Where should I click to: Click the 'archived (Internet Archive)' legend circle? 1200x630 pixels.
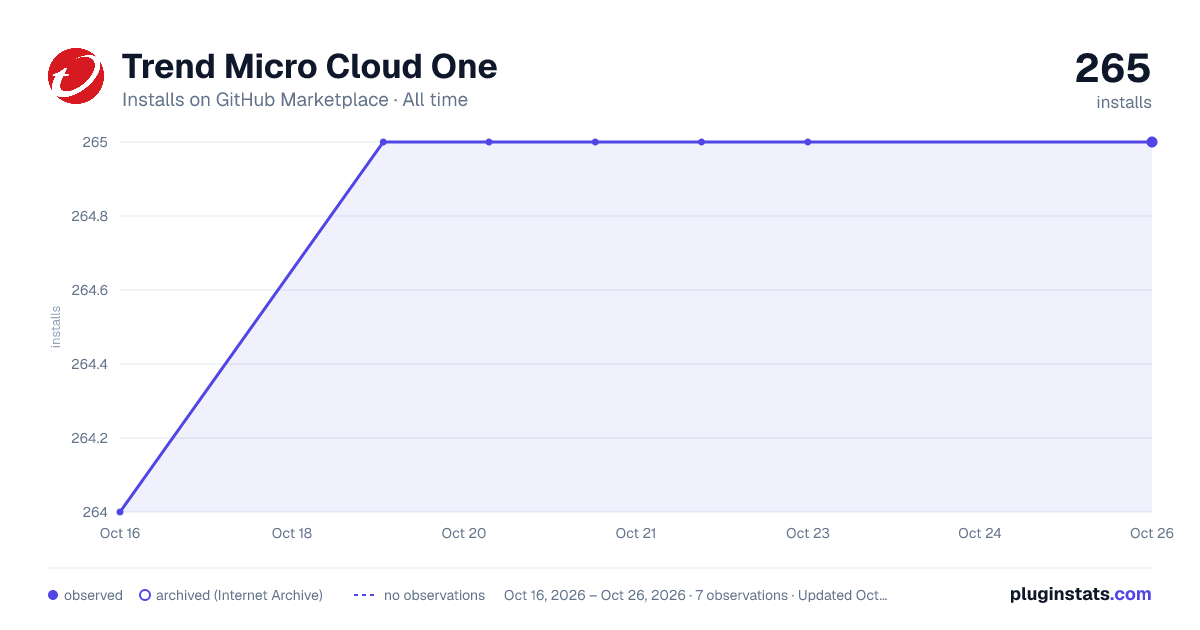(x=144, y=595)
